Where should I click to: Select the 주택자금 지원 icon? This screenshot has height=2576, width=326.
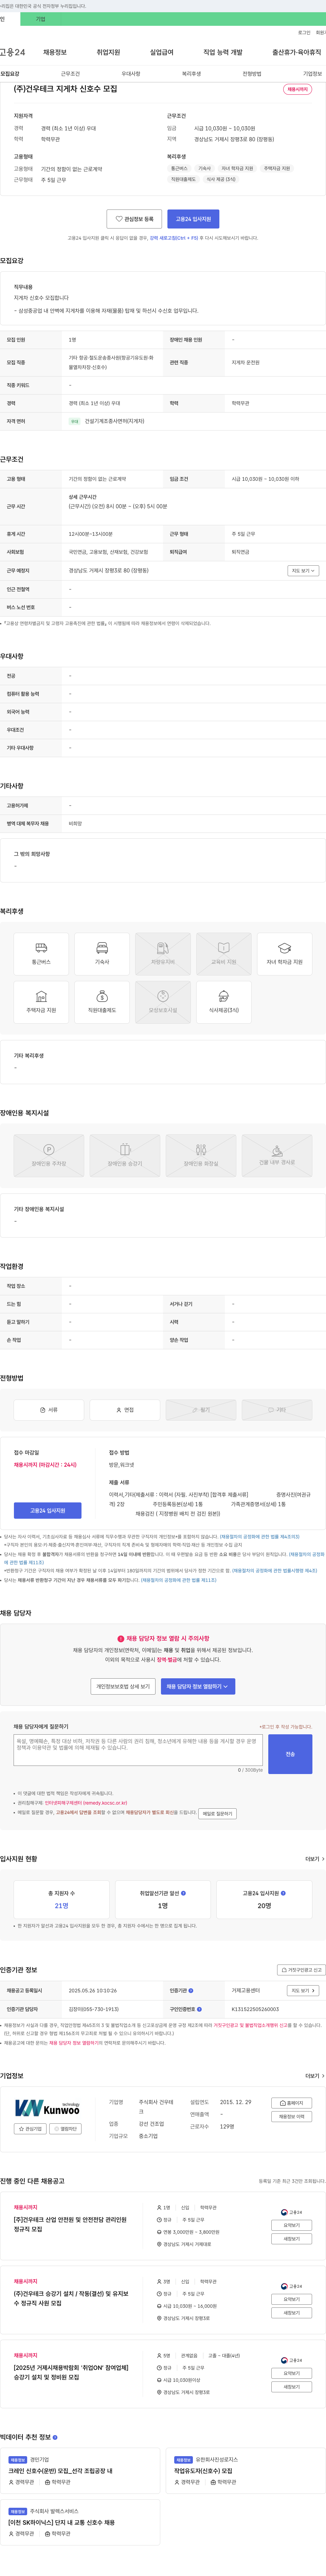click(41, 1002)
